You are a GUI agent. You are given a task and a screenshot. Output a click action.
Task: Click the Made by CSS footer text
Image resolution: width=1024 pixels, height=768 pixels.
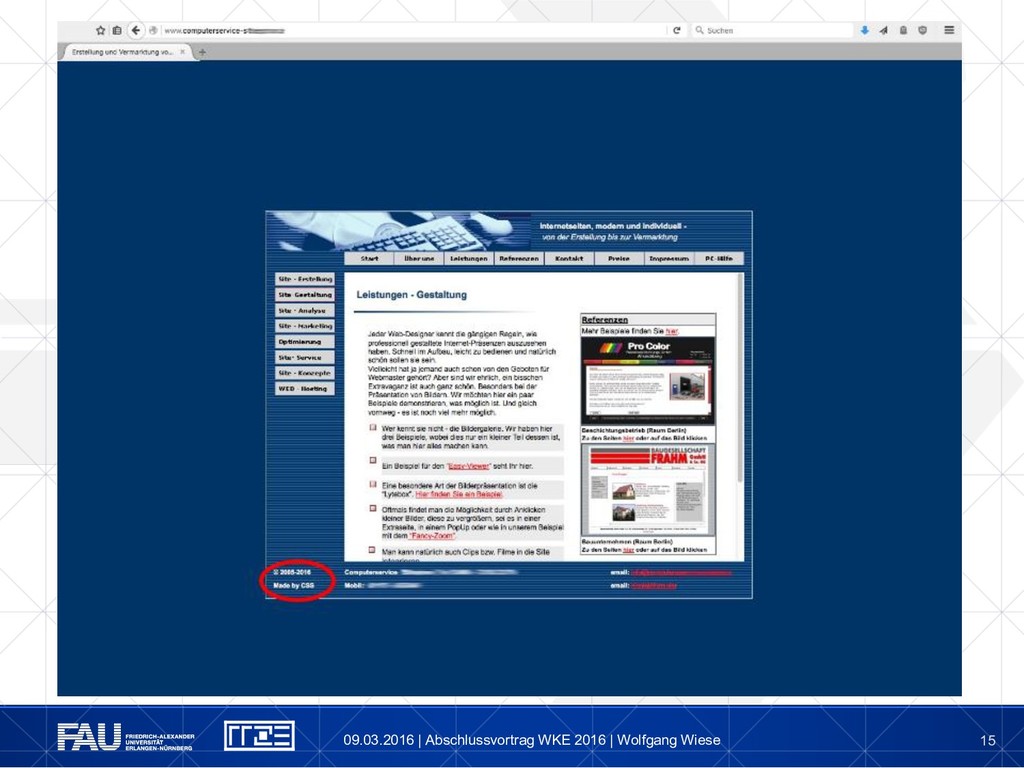[294, 586]
